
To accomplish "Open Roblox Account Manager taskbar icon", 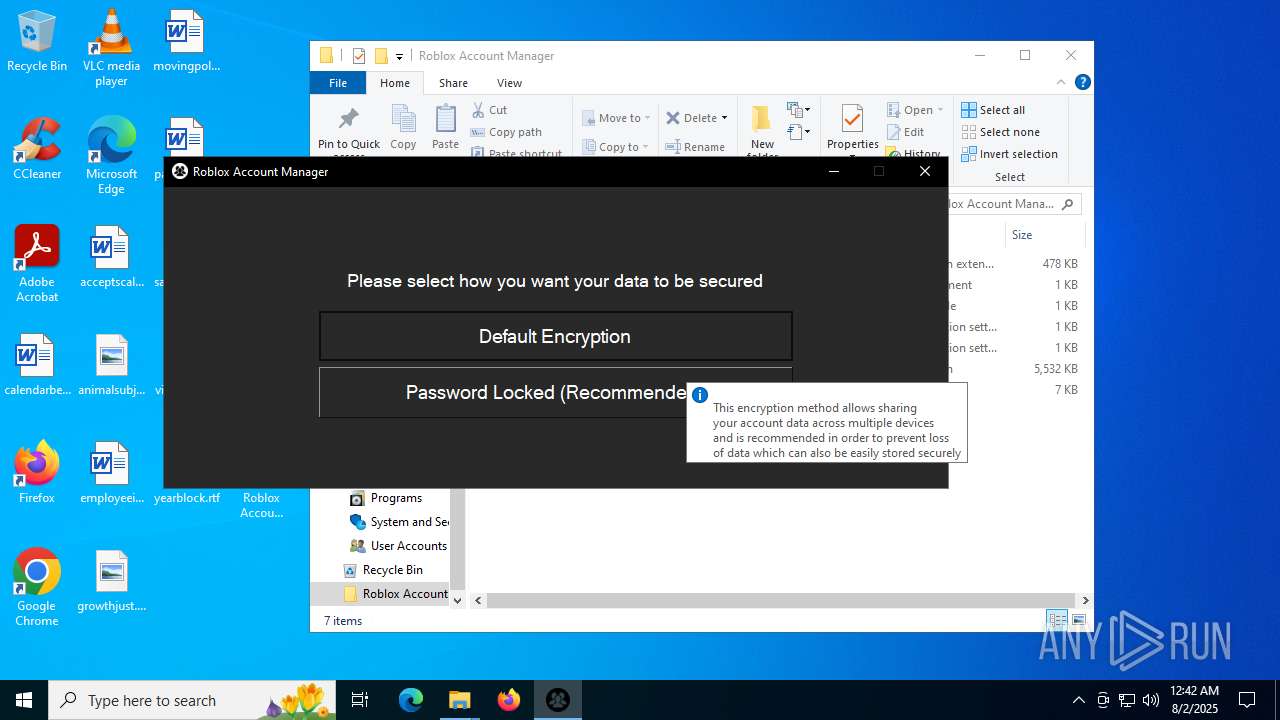I will point(558,700).
